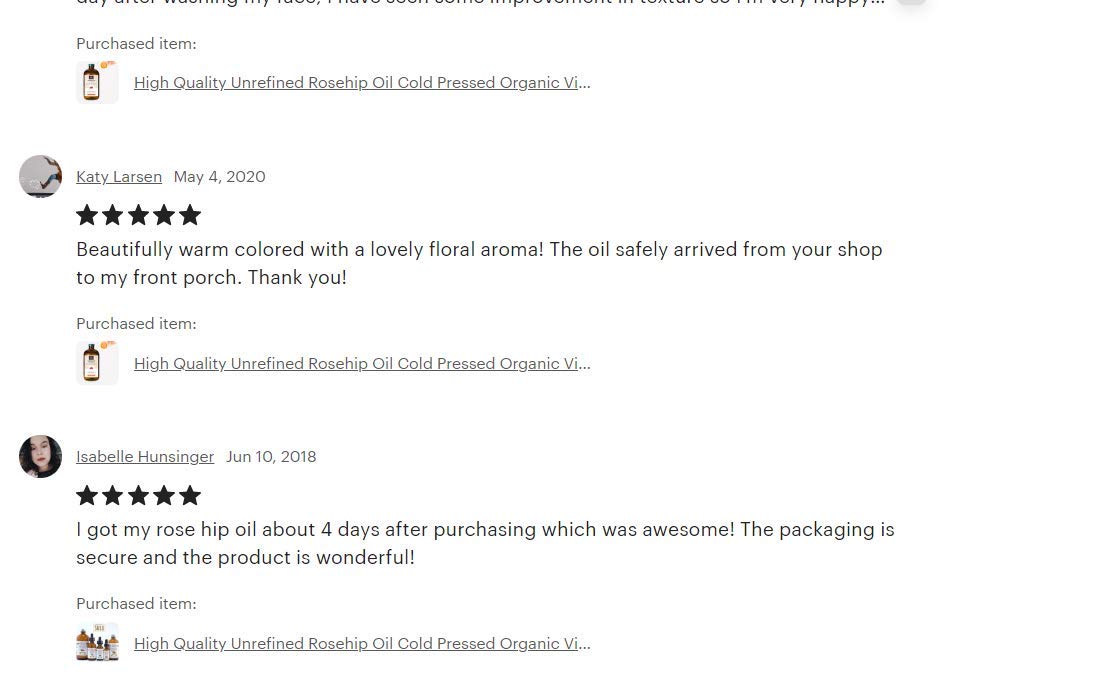
Task: Click the May 4, 2020 review date
Action: (x=219, y=177)
